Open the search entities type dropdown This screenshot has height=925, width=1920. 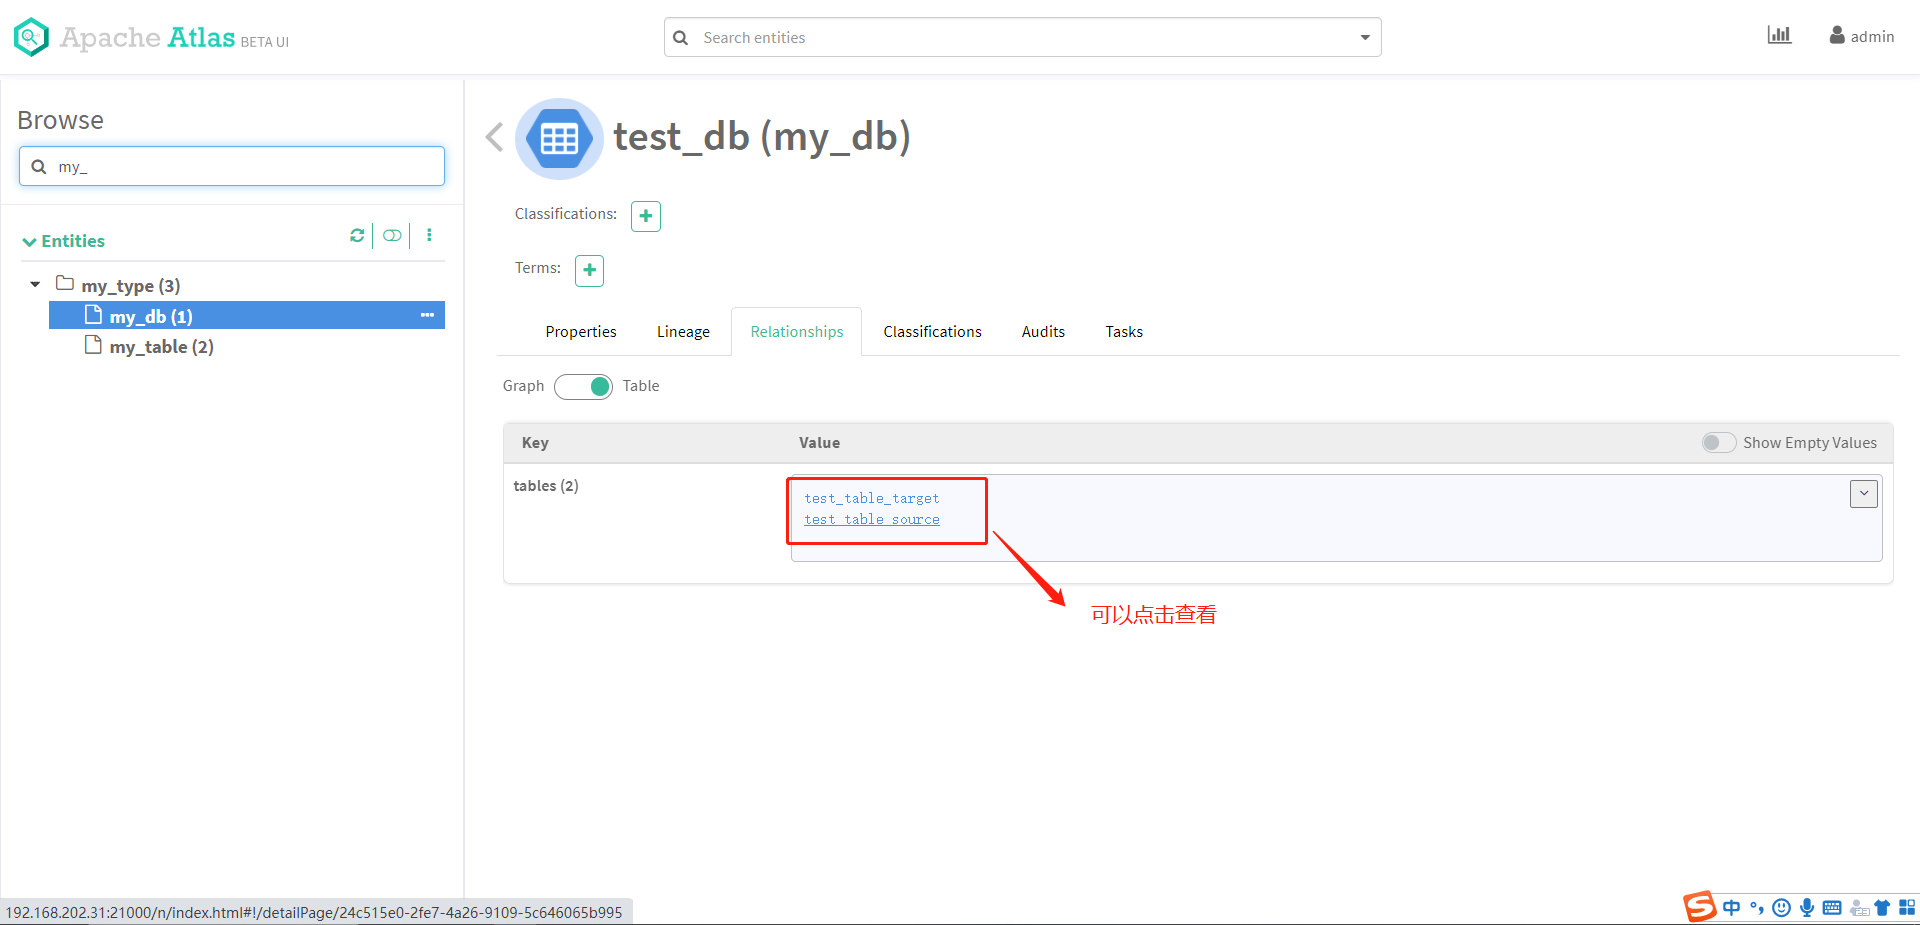(x=1364, y=37)
